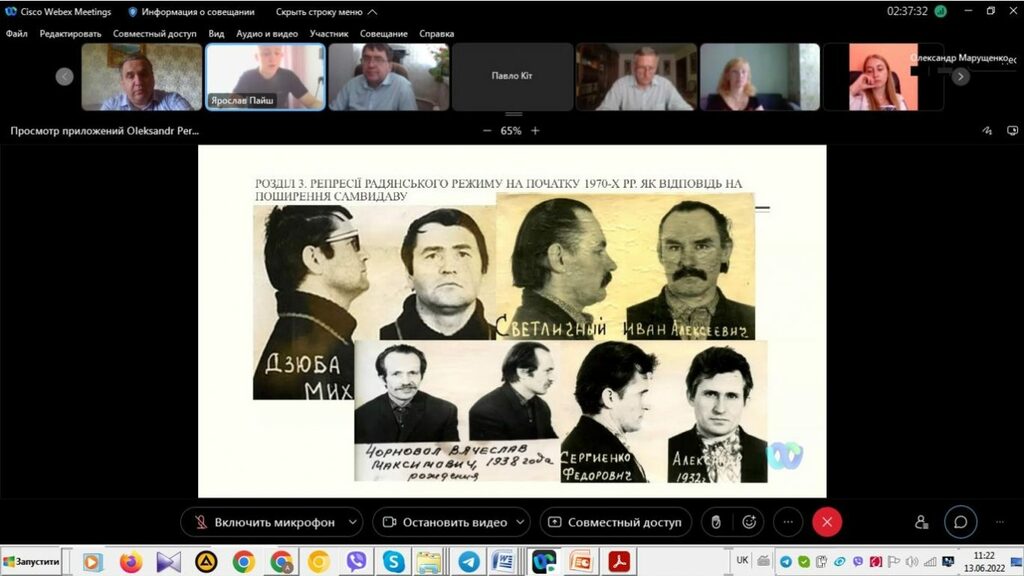Screen dimensions: 1024x576
Task: Toggle Остановить видео camera button
Action: (445, 522)
